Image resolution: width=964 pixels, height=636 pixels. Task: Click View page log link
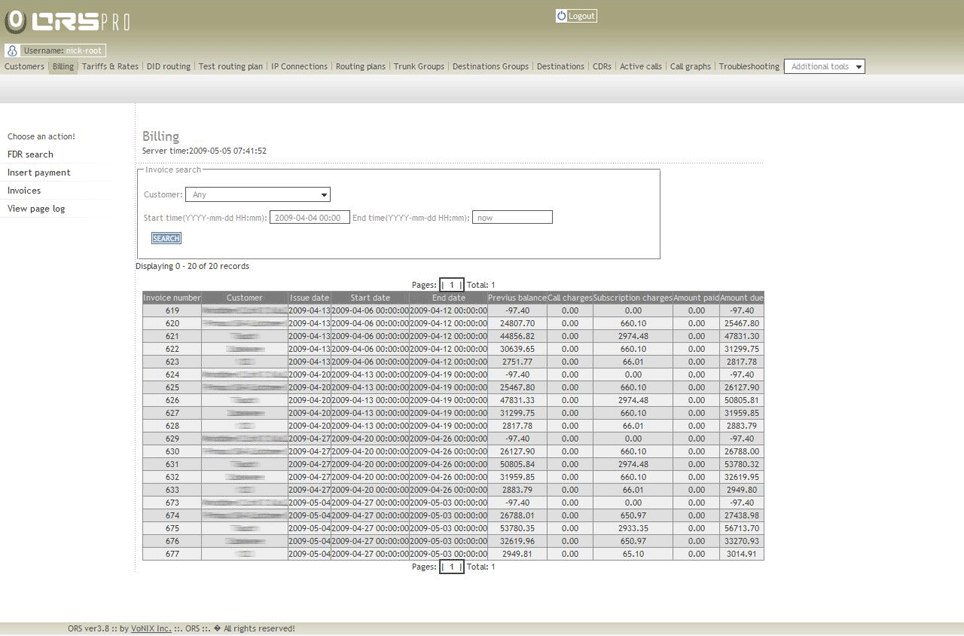click(36, 209)
